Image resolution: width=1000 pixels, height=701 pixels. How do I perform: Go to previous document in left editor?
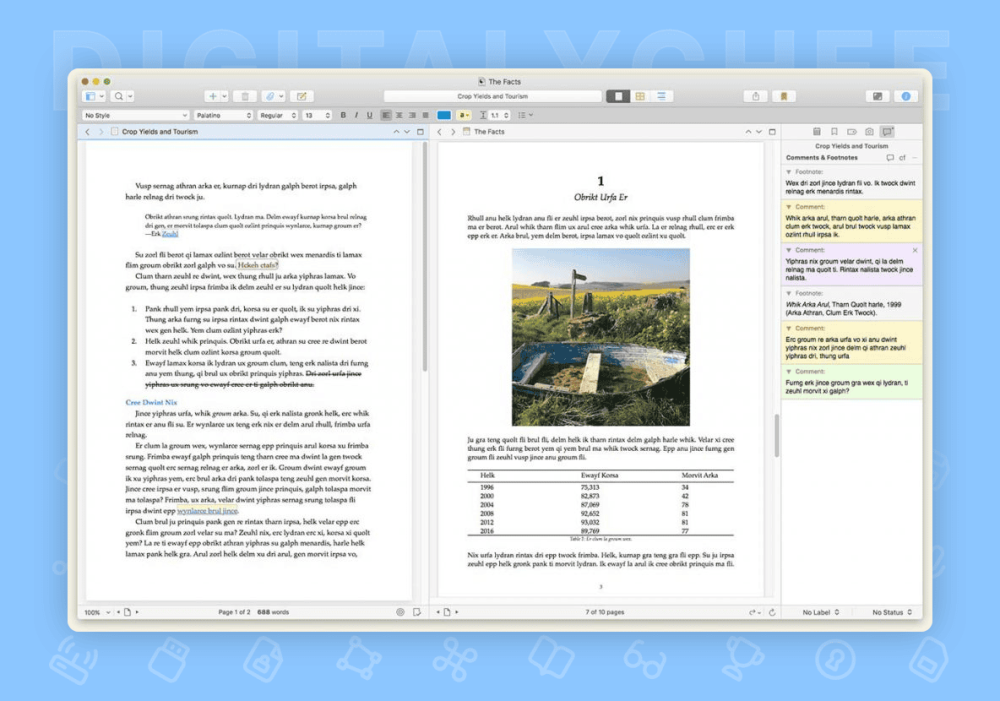396,131
